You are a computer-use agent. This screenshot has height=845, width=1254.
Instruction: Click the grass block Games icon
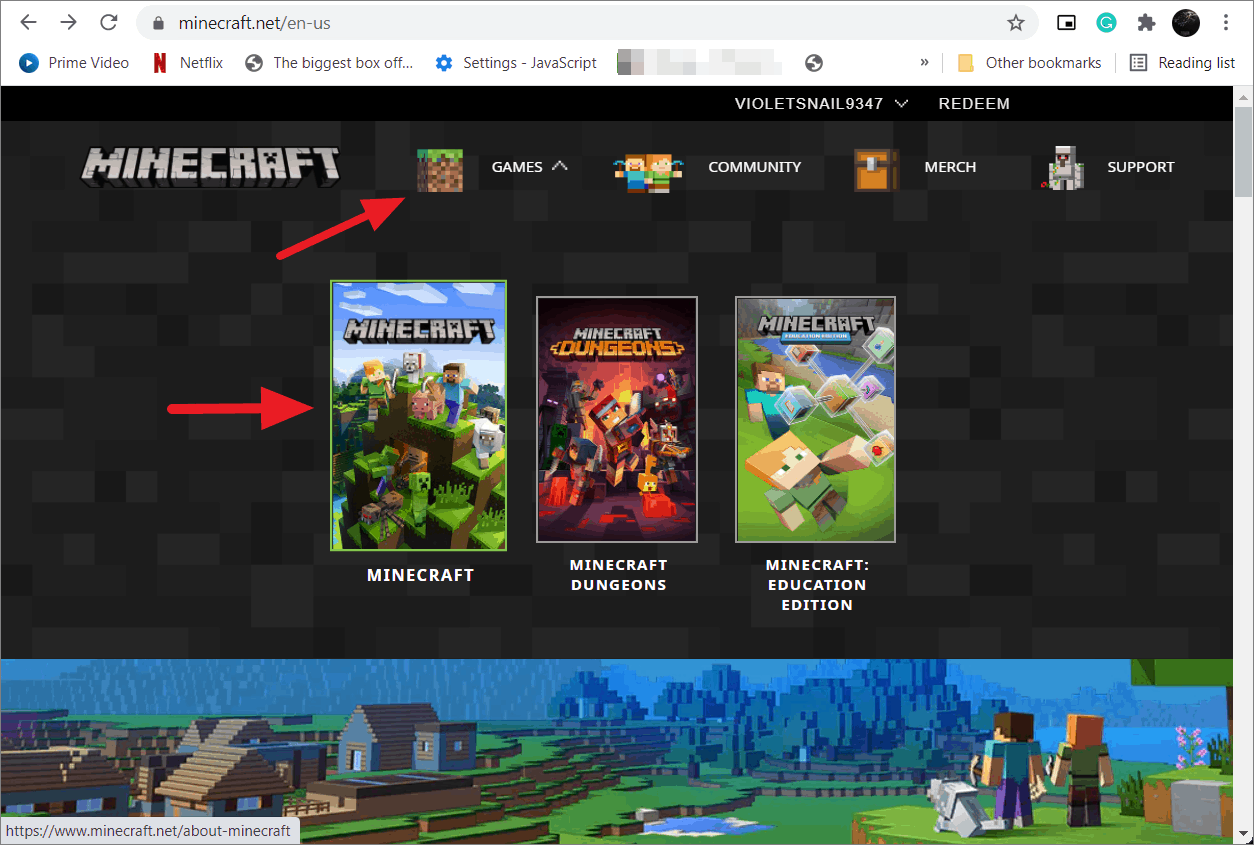[439, 168]
